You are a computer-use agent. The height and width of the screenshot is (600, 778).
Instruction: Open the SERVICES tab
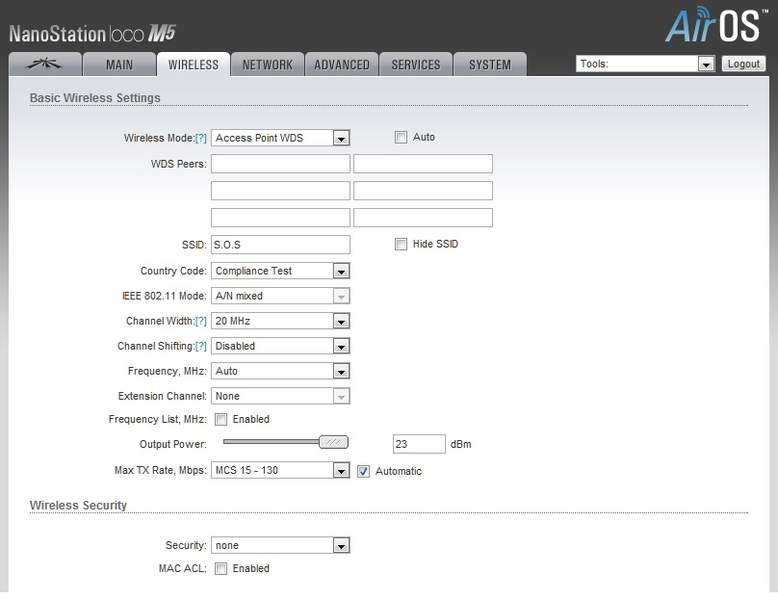(416, 65)
